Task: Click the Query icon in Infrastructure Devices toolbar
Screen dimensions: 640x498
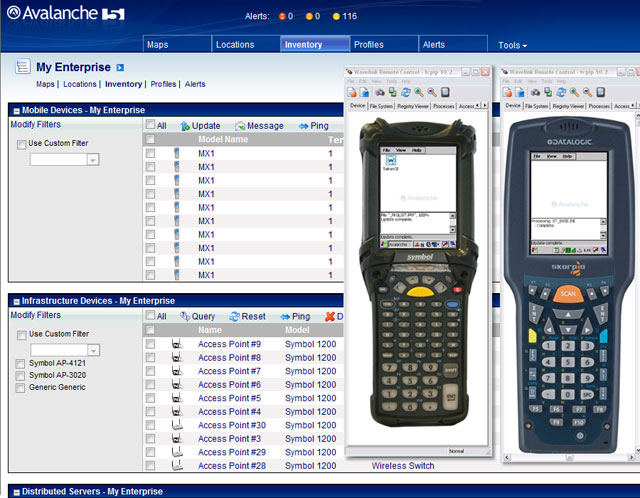Action: [185, 317]
